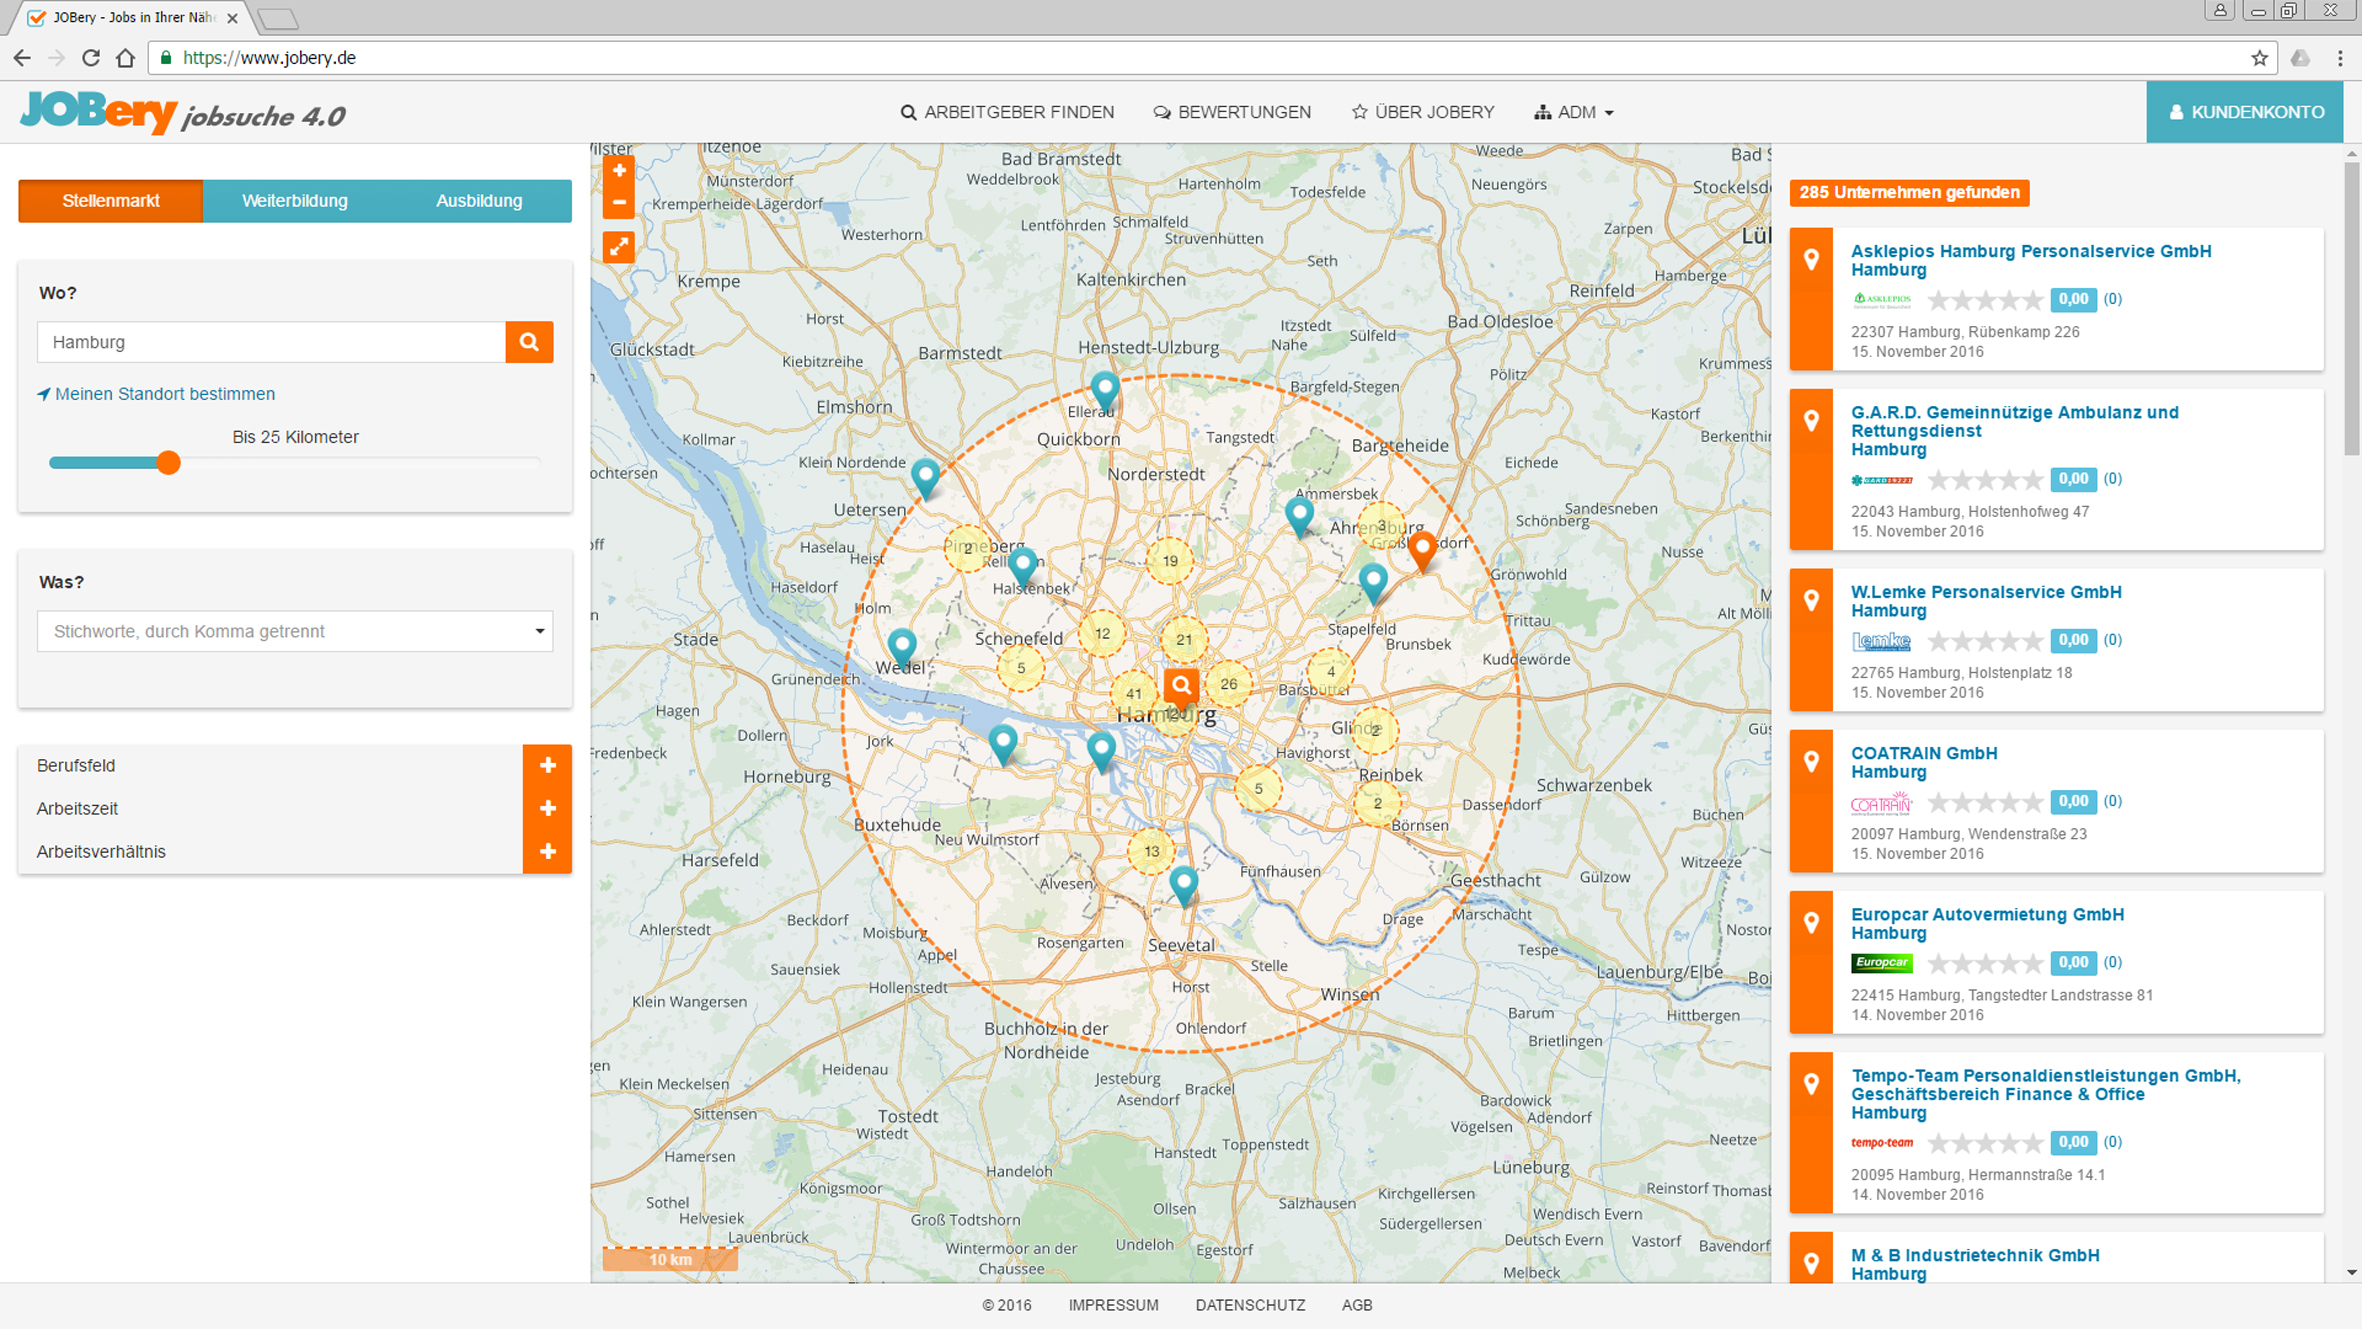
Task: Click Meinen Standort bestimmen link
Action: [156, 394]
